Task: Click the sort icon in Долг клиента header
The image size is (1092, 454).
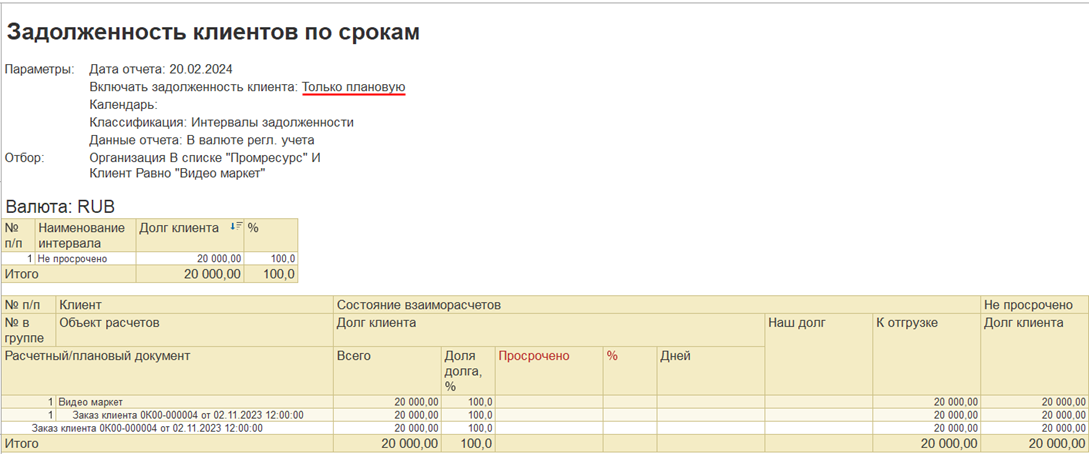Action: click(x=236, y=226)
